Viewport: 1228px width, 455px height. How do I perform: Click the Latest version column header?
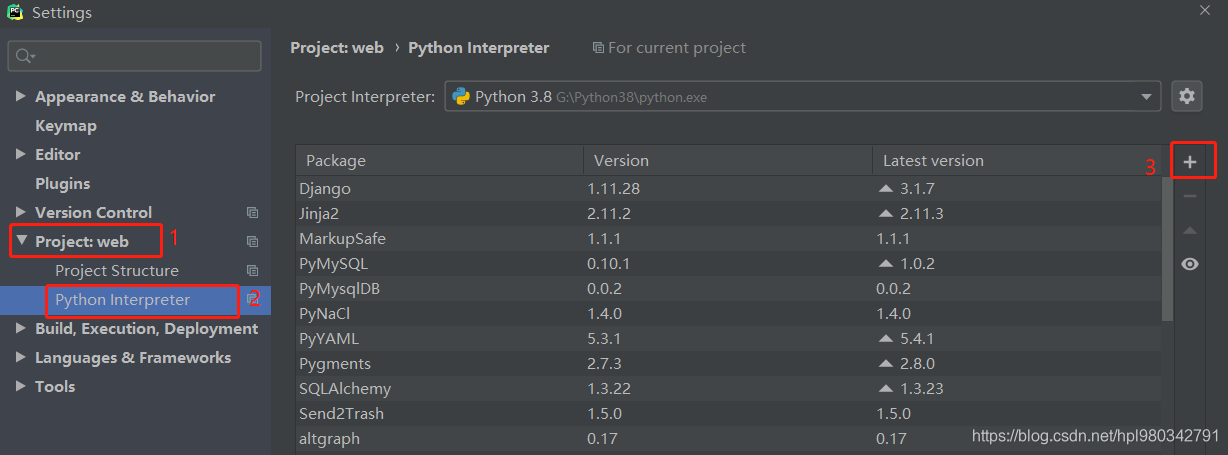click(x=1015, y=160)
